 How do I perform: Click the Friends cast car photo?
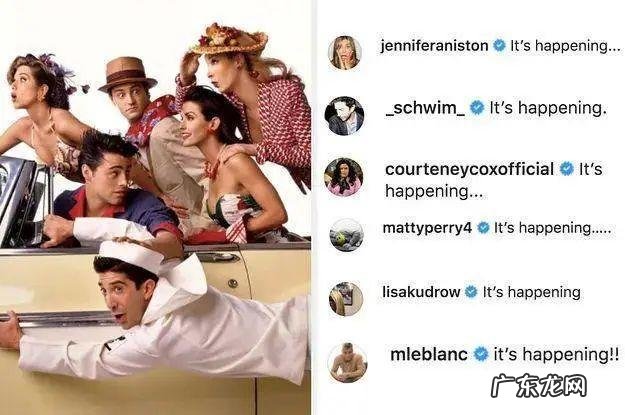pyautogui.click(x=155, y=207)
